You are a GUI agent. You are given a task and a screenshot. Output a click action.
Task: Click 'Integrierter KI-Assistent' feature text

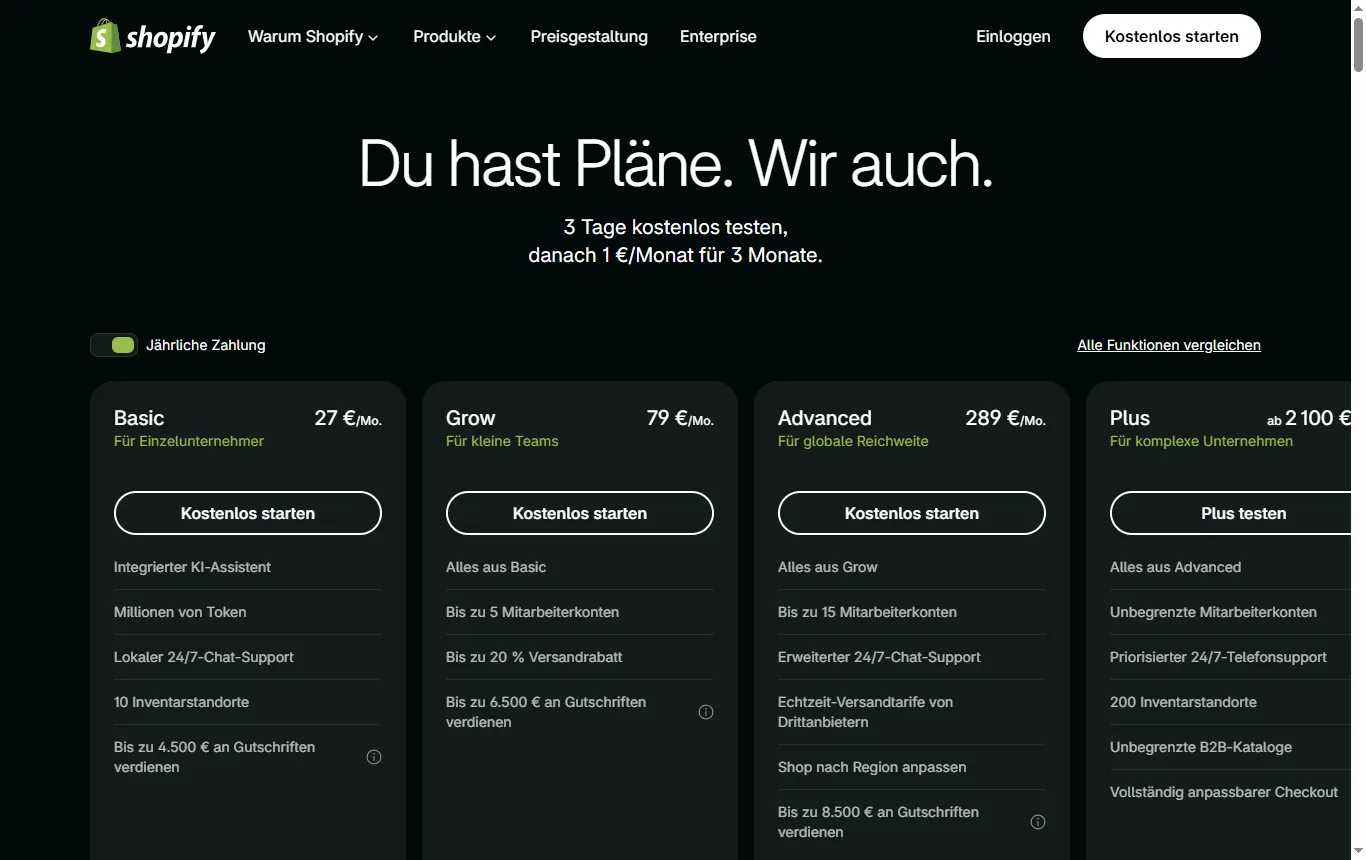(193, 567)
